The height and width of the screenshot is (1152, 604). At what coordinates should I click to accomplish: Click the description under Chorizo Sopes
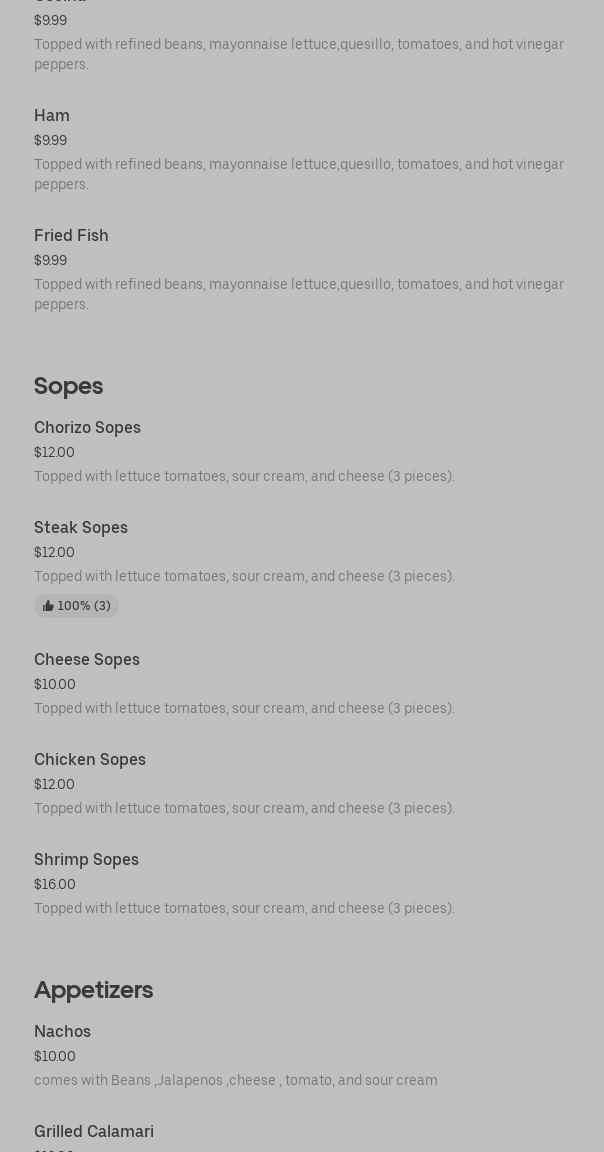tap(244, 477)
